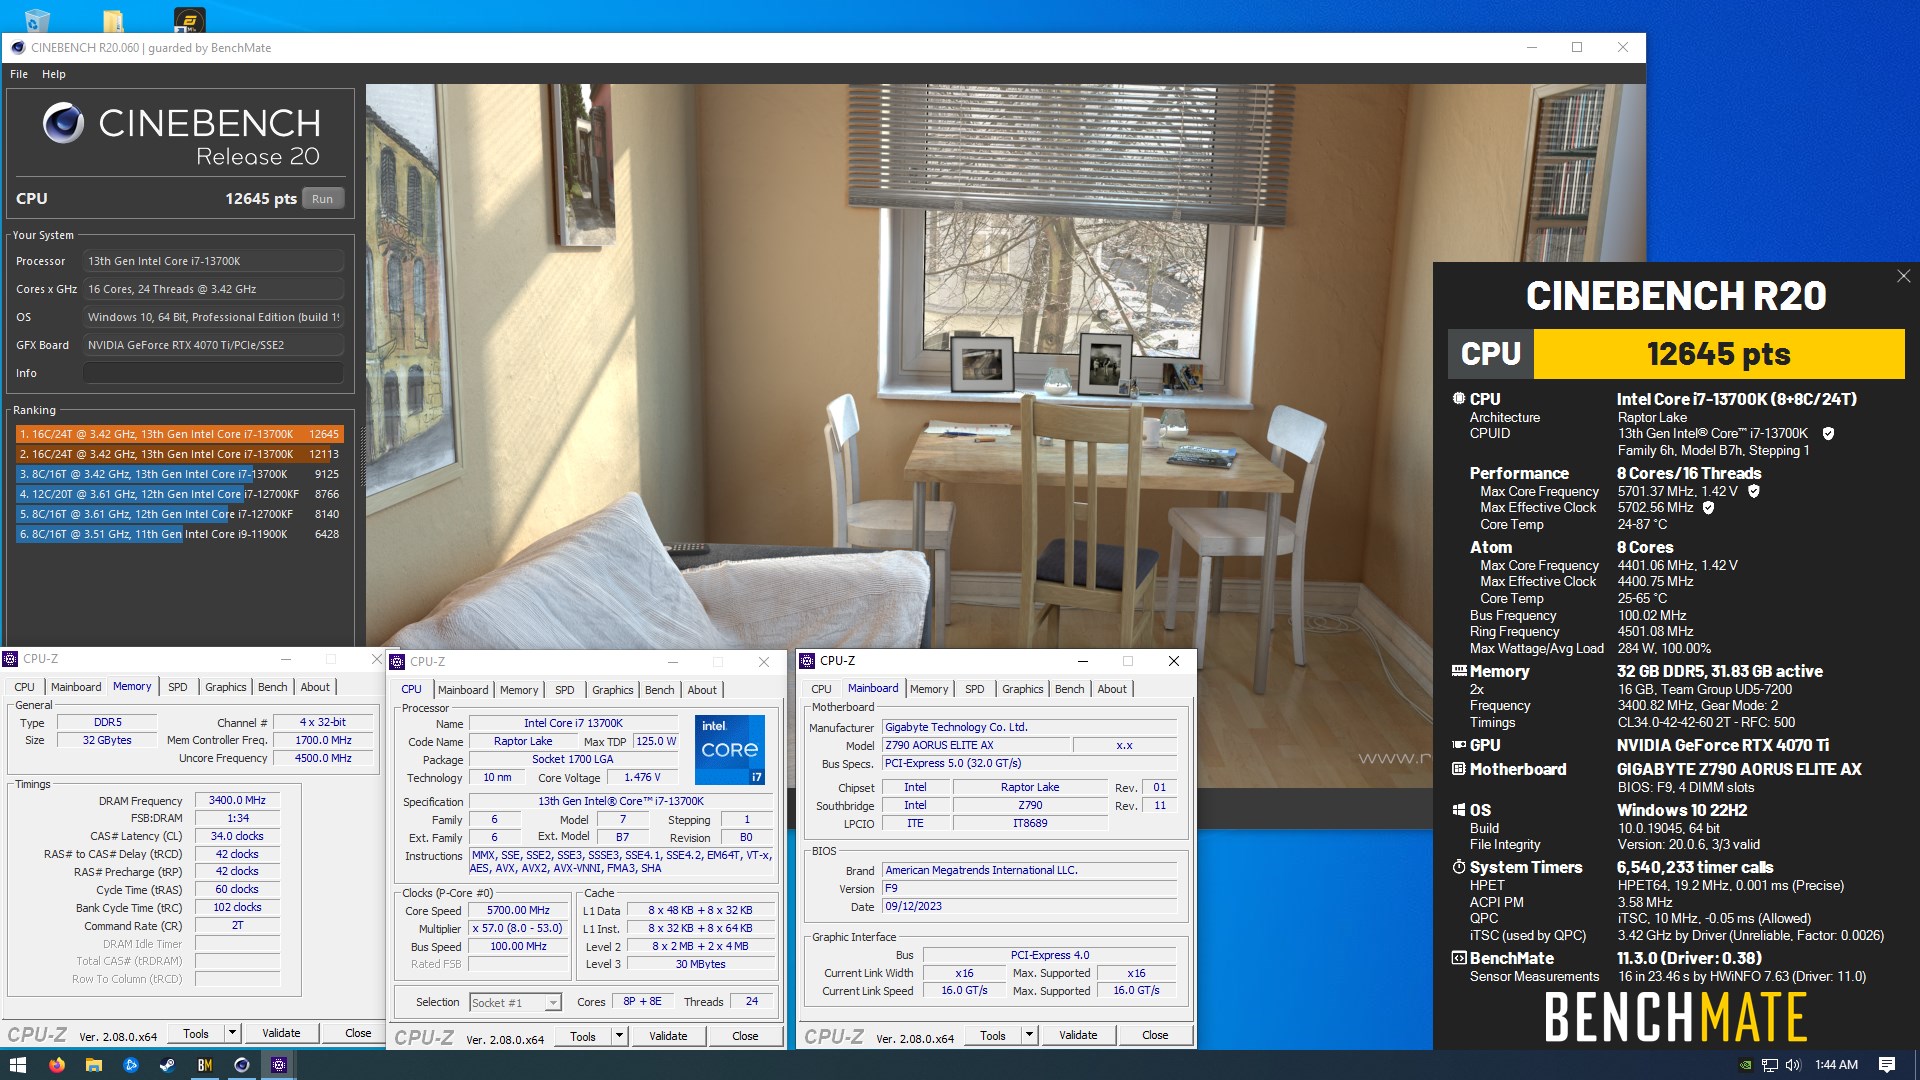Open the Windows Start menu

[x=17, y=1065]
